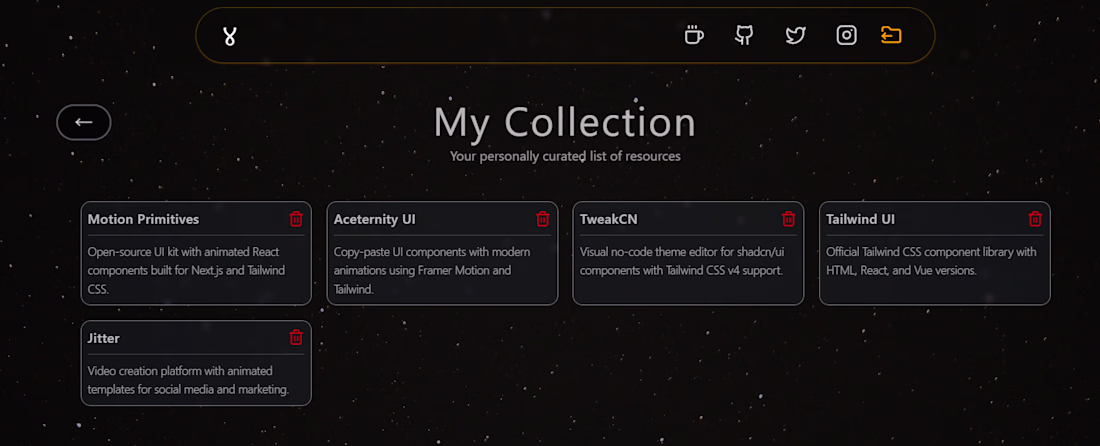The image size is (1100, 446).
Task: Visit the Twitter bird icon link
Action: tap(795, 35)
